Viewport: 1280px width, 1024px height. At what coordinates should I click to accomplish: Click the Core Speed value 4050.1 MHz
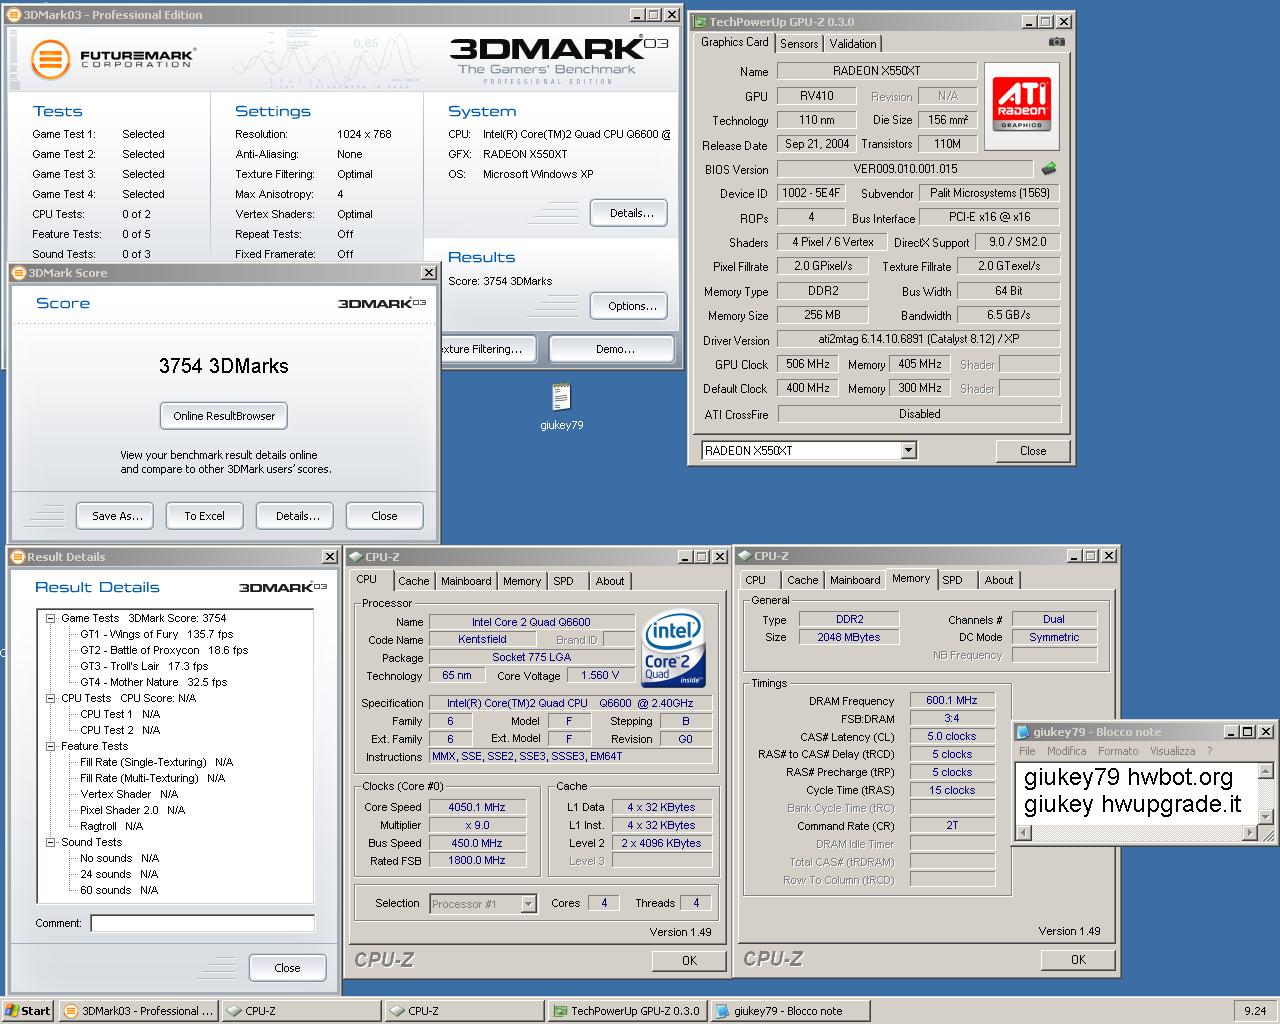pos(477,807)
